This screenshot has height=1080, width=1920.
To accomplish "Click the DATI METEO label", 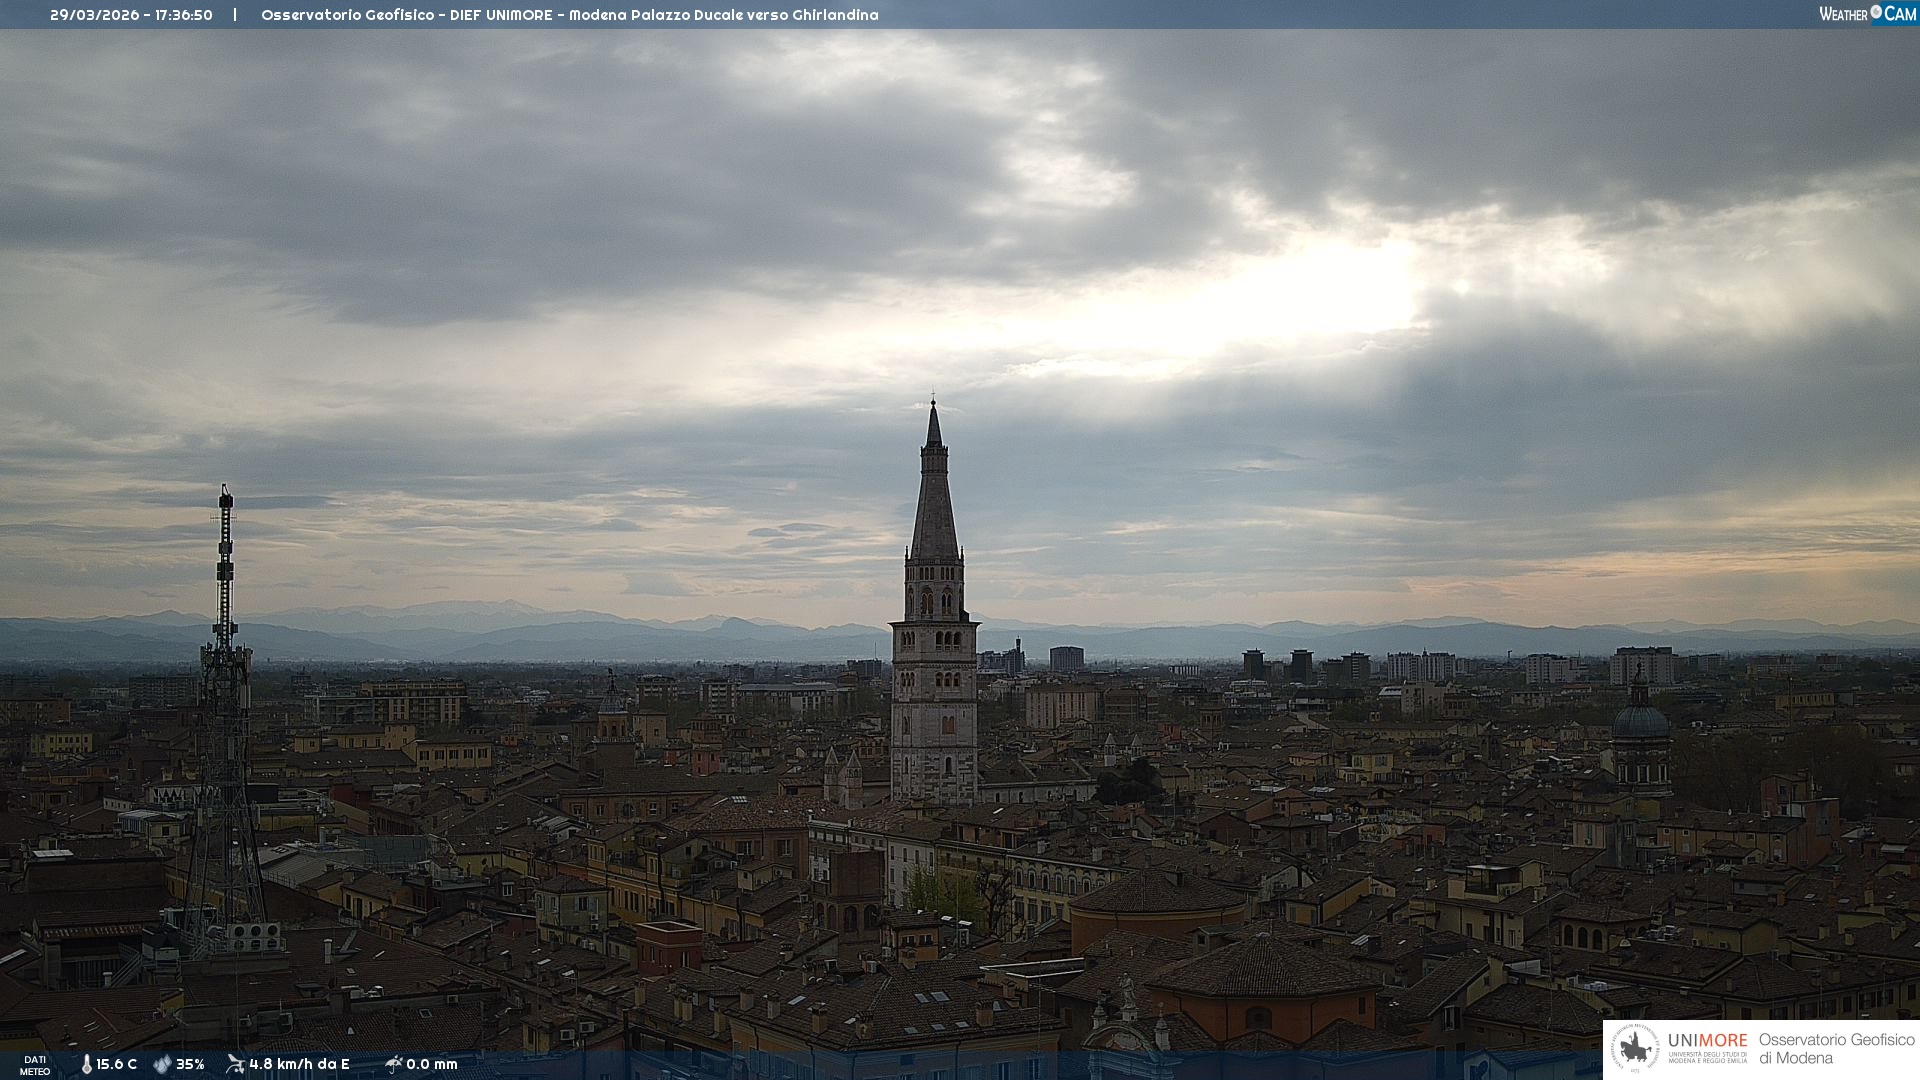I will tap(35, 1066).
